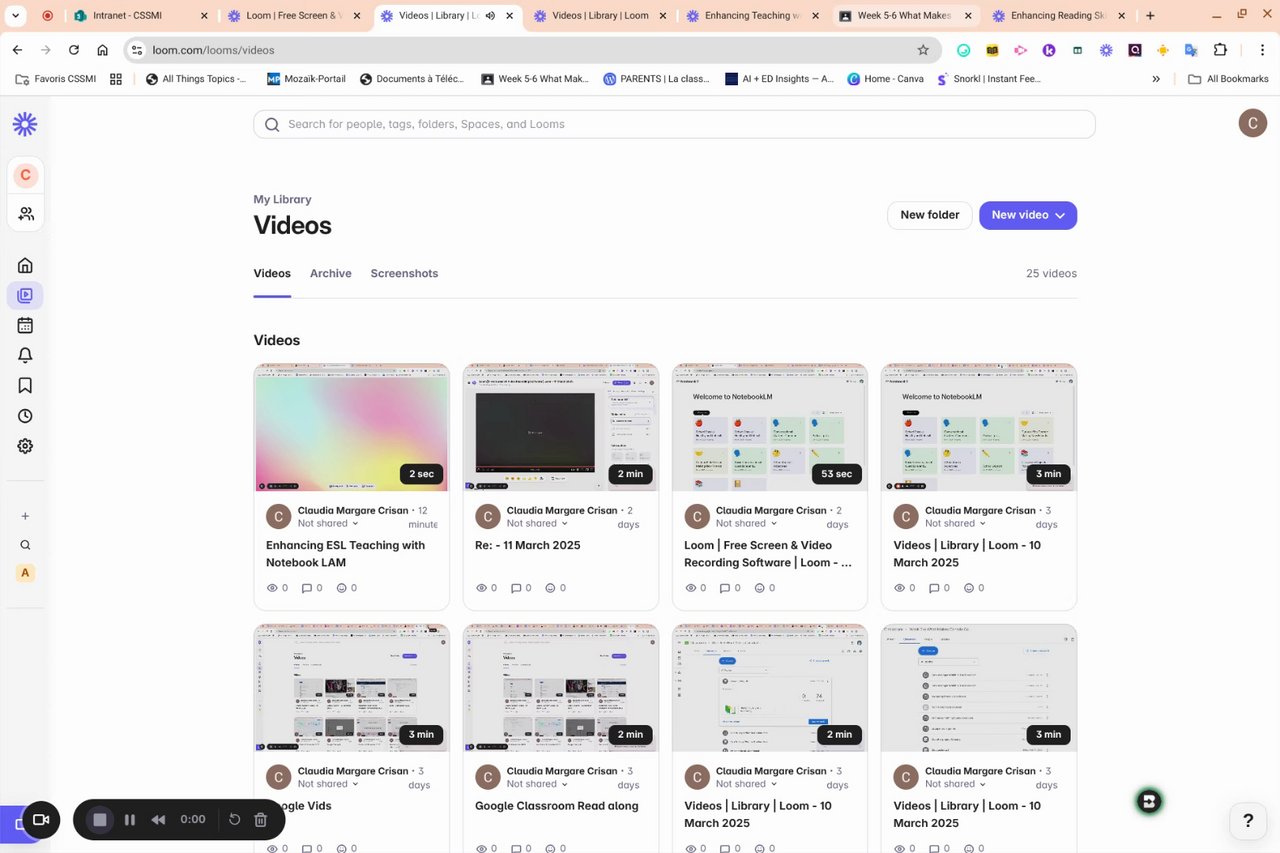Open the Library icon in sidebar
The width and height of the screenshot is (1280, 853).
pyautogui.click(x=25, y=295)
